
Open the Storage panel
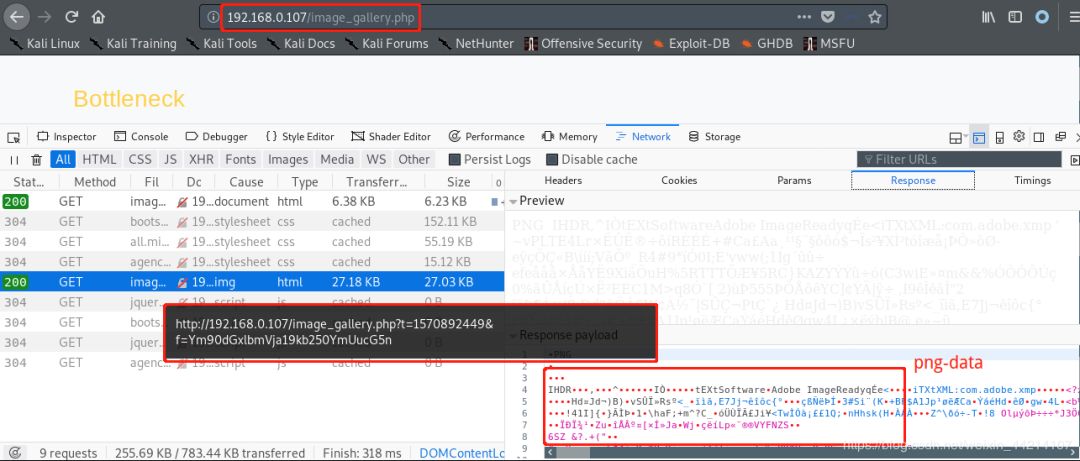tap(714, 136)
